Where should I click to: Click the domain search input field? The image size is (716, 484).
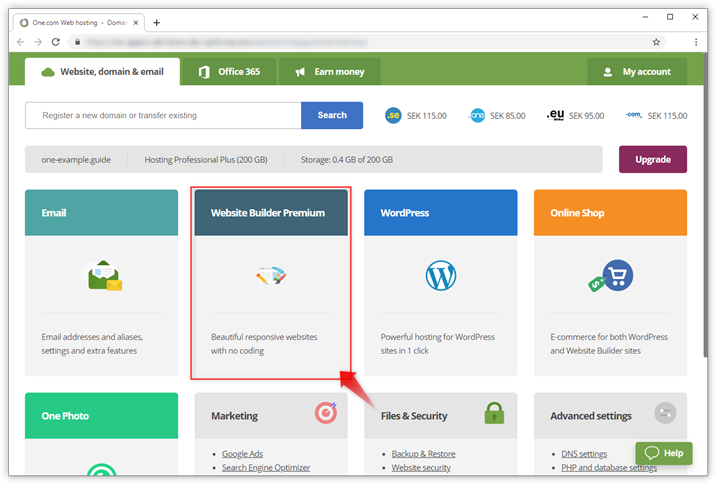pyautogui.click(x=163, y=115)
